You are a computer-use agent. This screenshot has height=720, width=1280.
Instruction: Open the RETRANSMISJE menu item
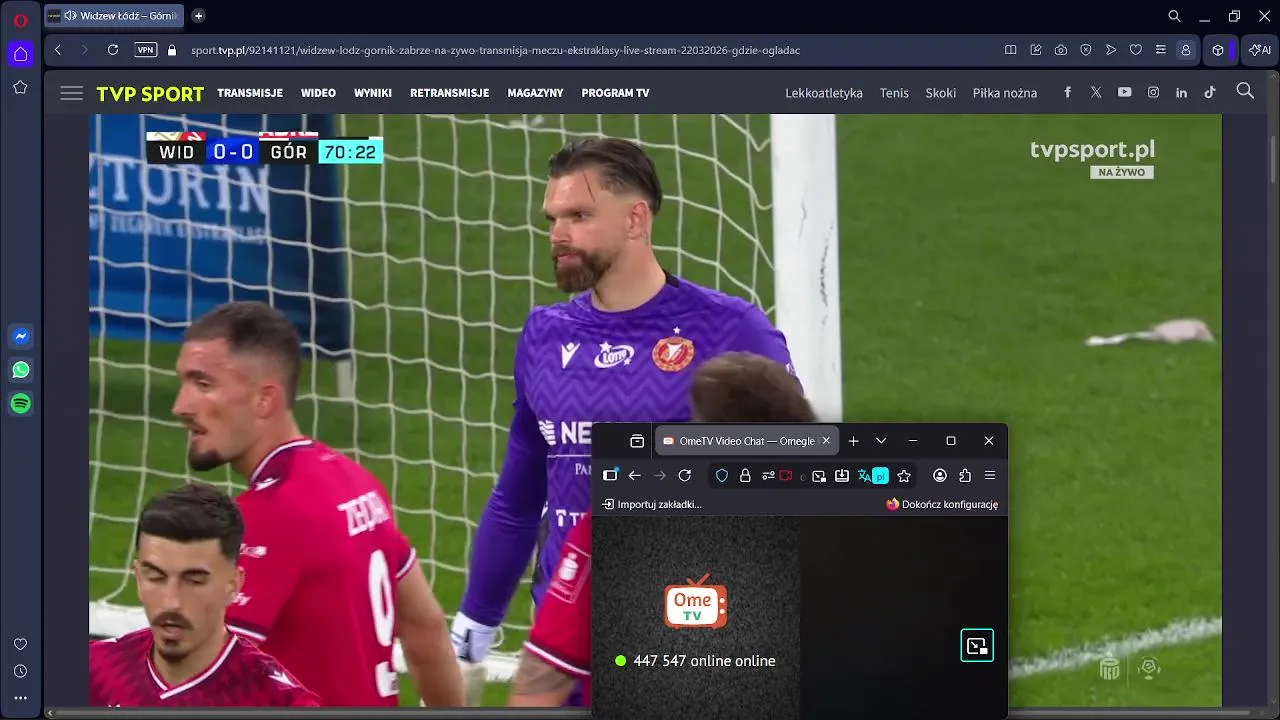(x=449, y=93)
